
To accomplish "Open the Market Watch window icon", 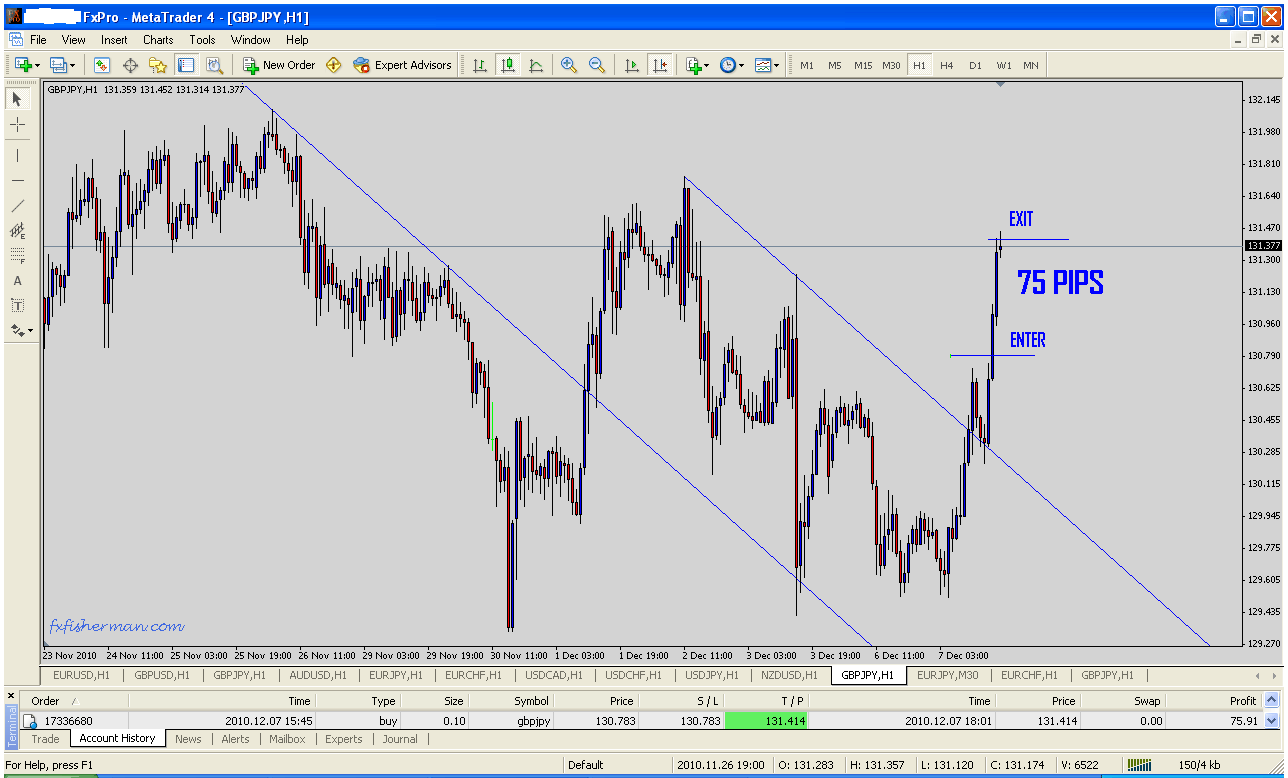I will (102, 65).
